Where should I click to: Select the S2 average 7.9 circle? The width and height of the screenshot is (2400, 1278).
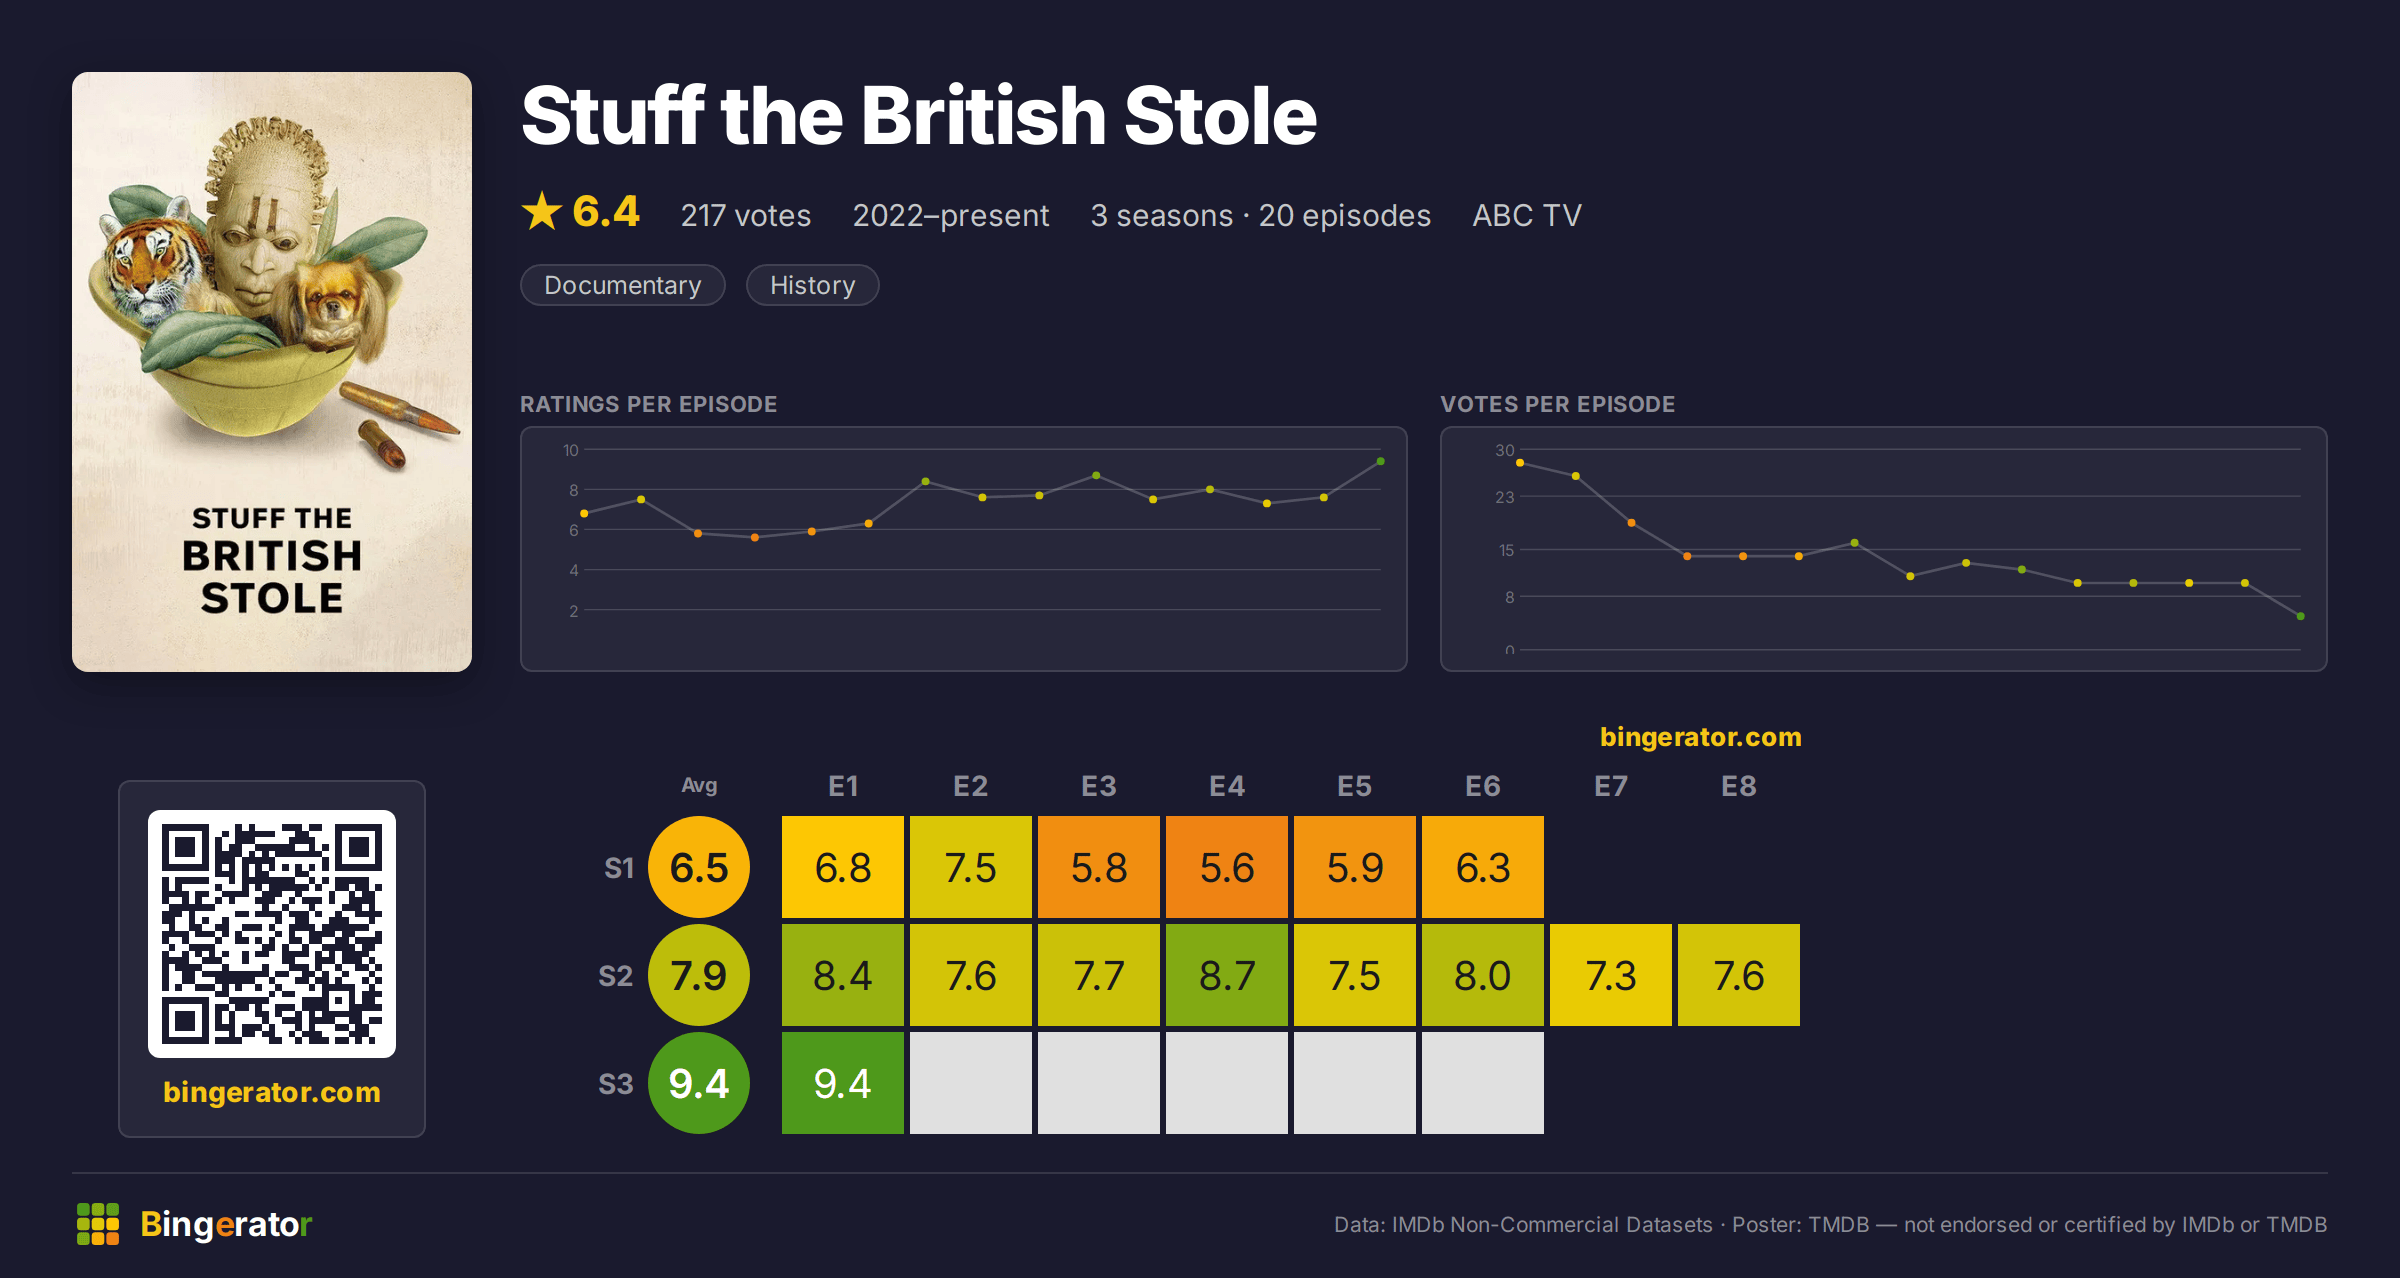[699, 975]
